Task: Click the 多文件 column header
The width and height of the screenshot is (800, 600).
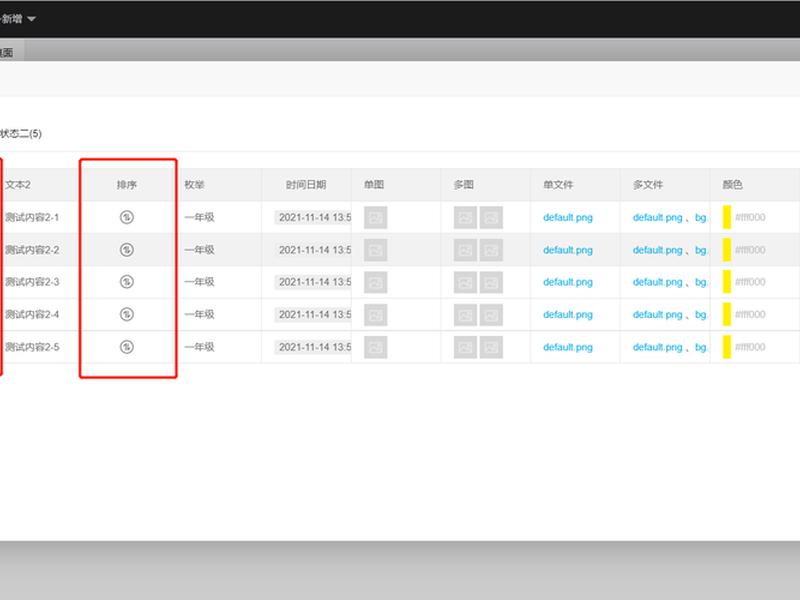Action: click(648, 185)
